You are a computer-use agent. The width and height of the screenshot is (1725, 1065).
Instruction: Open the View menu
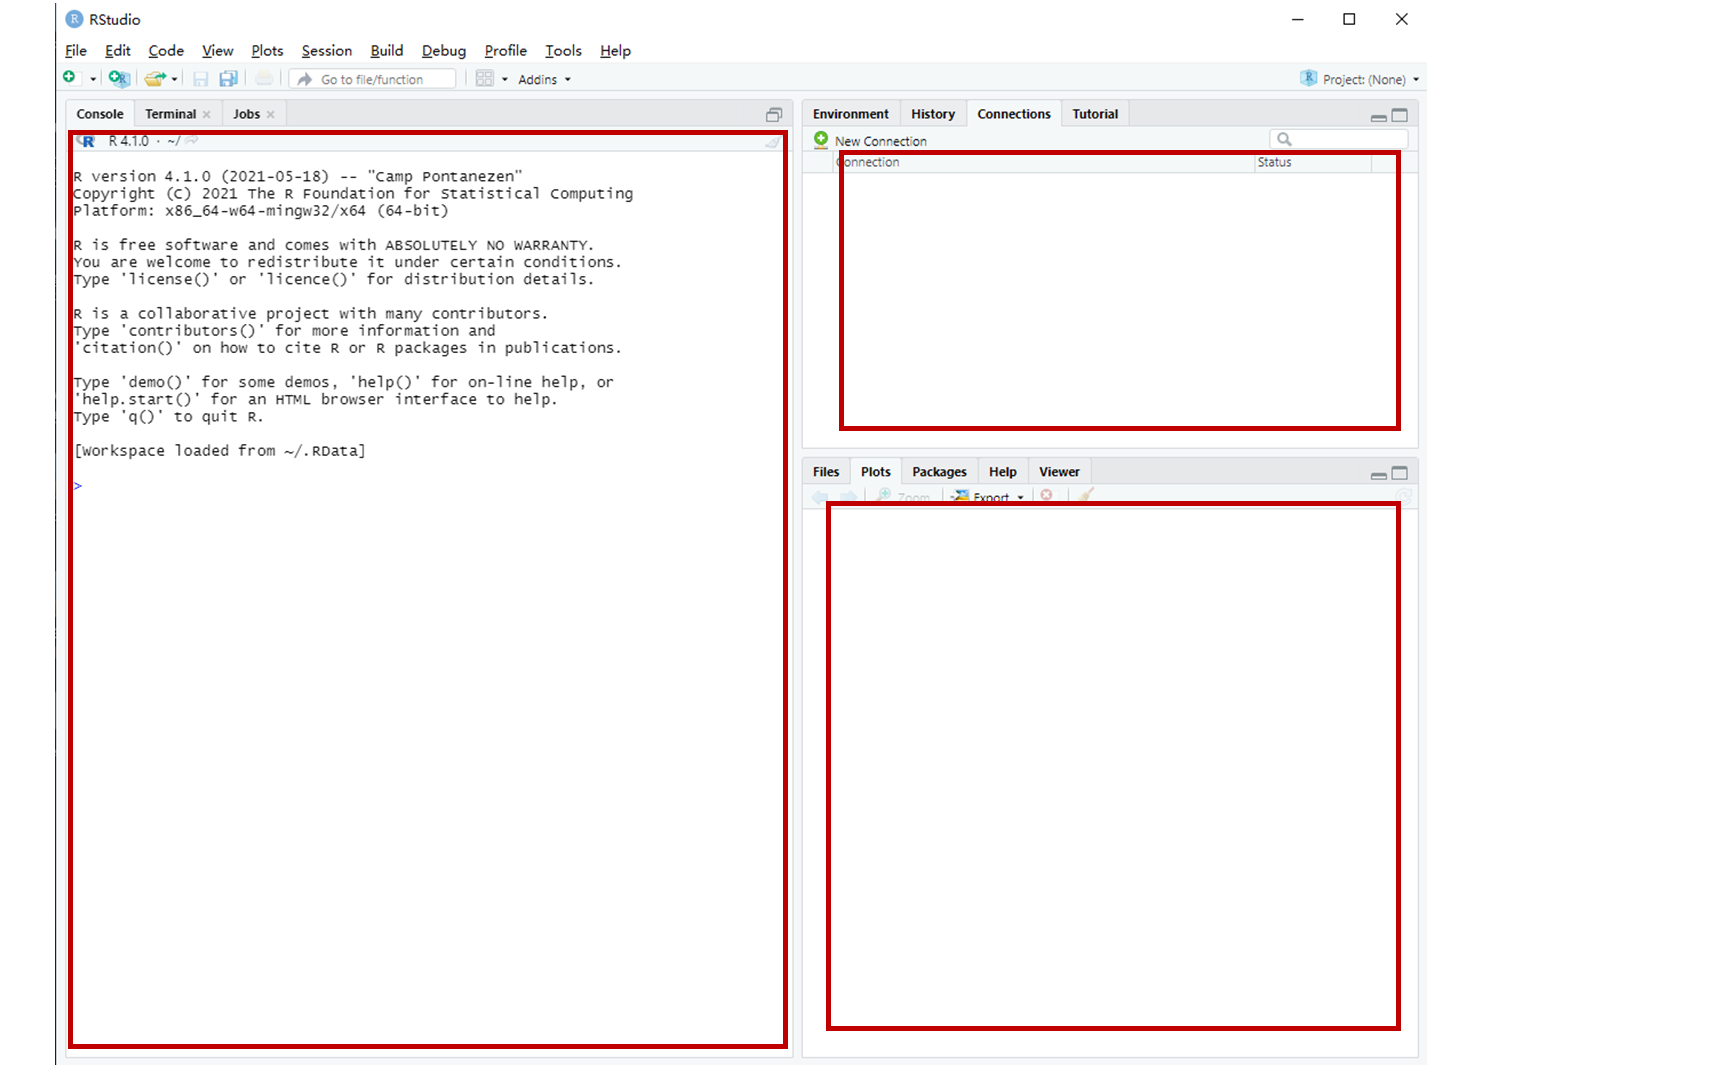(x=217, y=51)
